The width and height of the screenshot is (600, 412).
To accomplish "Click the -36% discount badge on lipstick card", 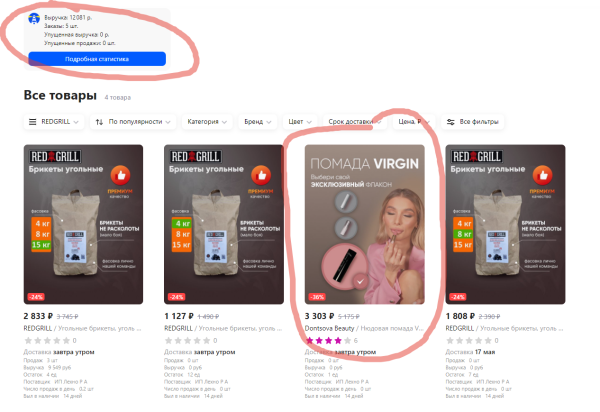I will point(317,296).
